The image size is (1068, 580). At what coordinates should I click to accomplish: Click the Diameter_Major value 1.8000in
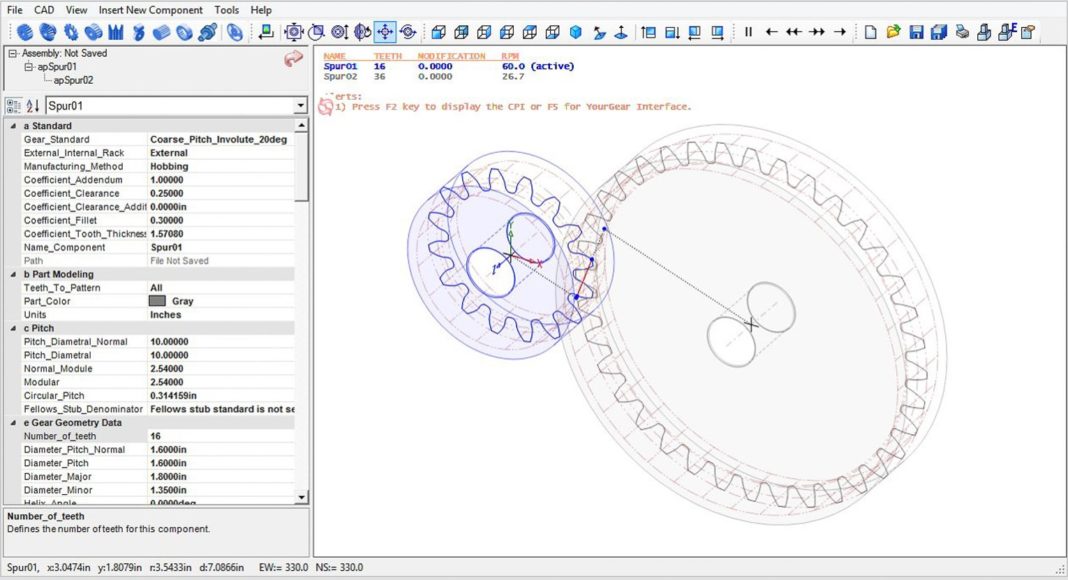tap(221, 477)
